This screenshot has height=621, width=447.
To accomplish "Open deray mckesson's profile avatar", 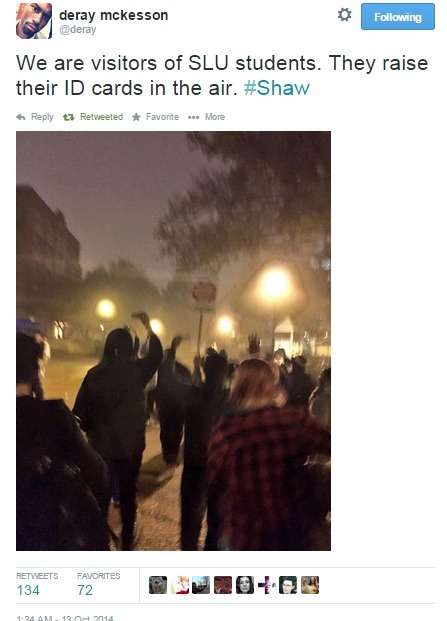I will tap(34, 21).
